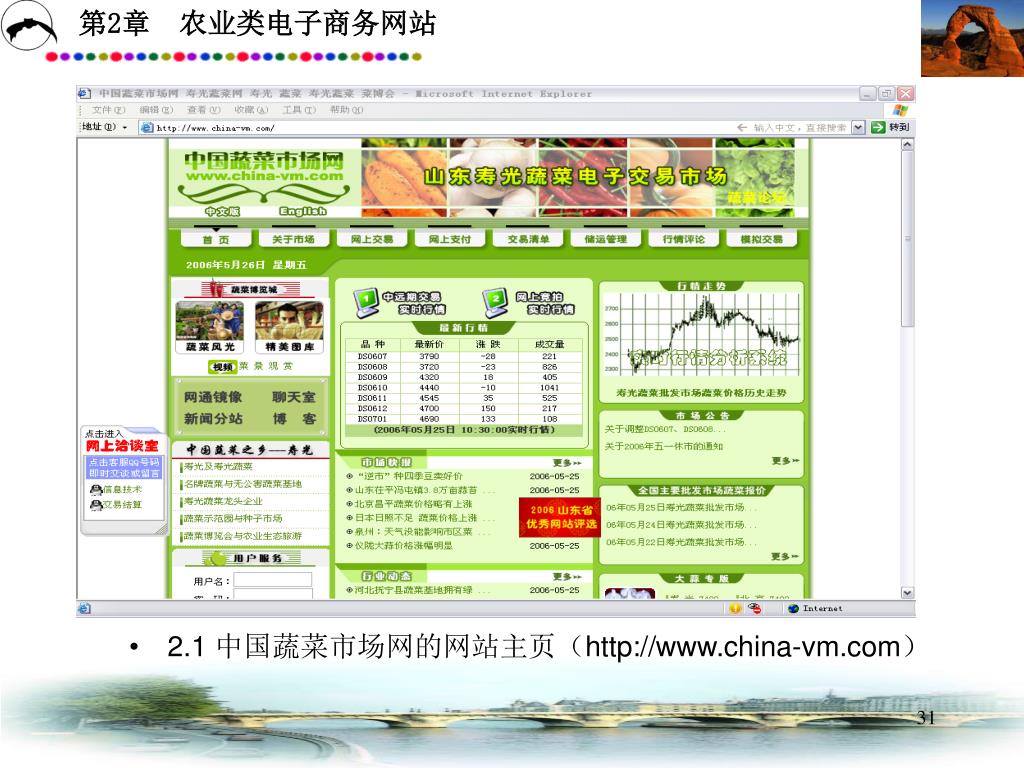Open the 蔬菜论坛 forum link
The image size is (1024, 768).
coord(757,197)
